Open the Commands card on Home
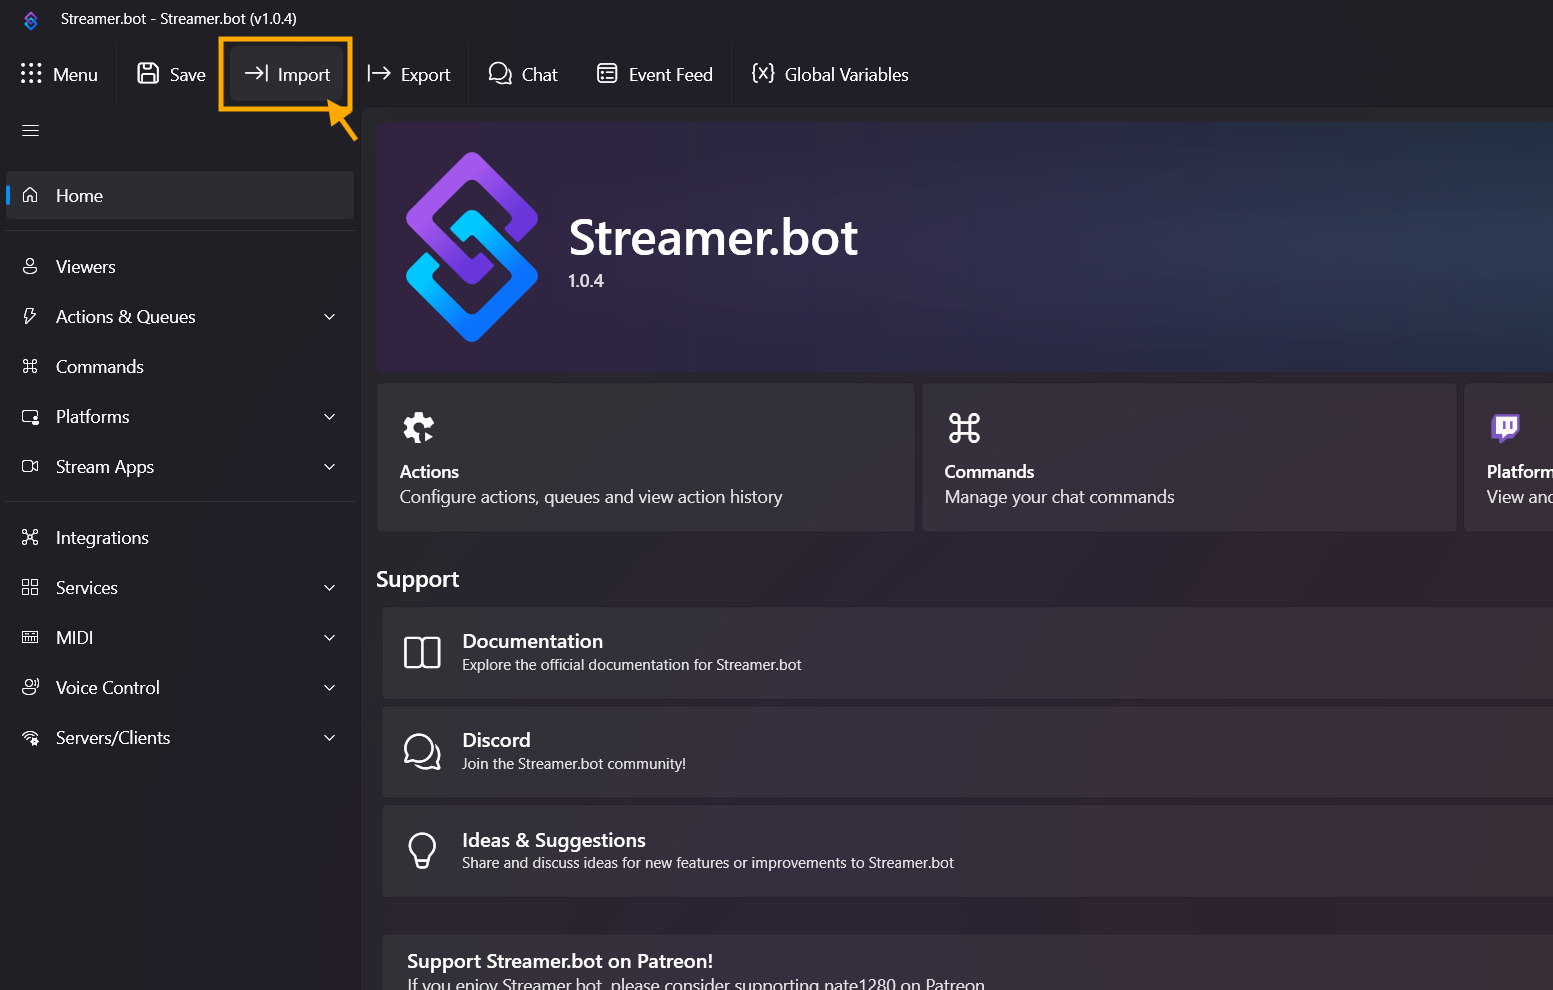The image size is (1553, 990). [1188, 458]
